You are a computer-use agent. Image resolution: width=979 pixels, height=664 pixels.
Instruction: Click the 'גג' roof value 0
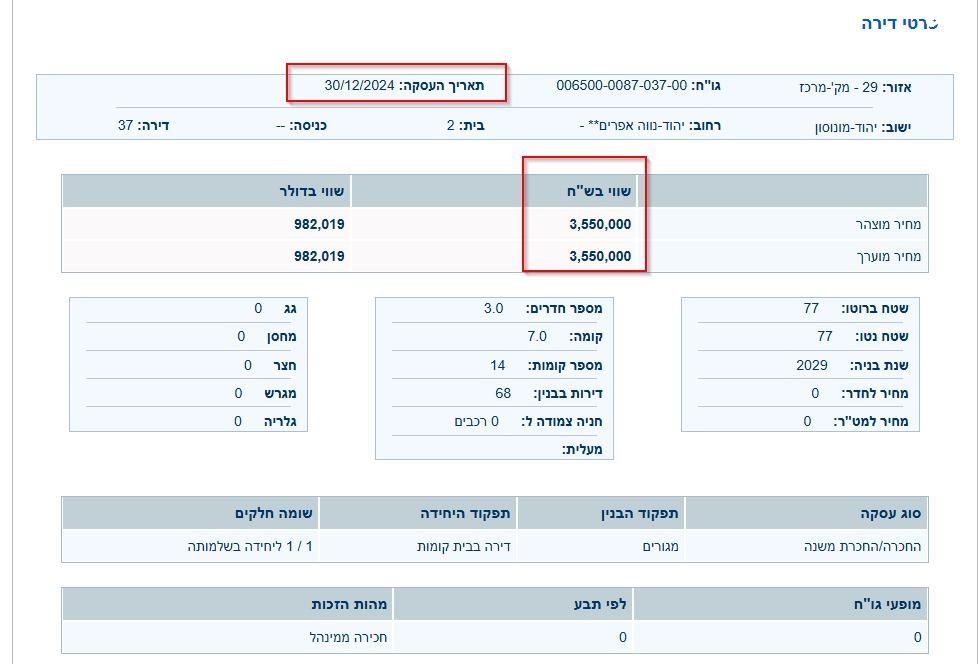point(258,308)
